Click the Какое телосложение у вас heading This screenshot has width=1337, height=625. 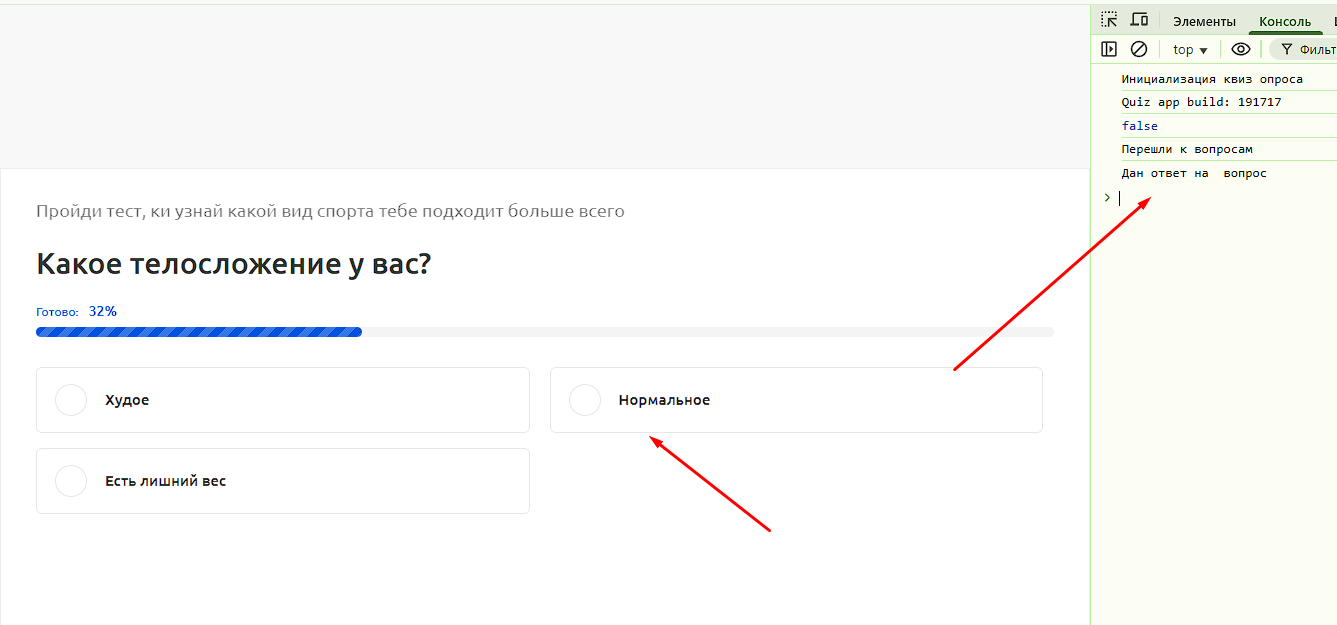(x=233, y=264)
